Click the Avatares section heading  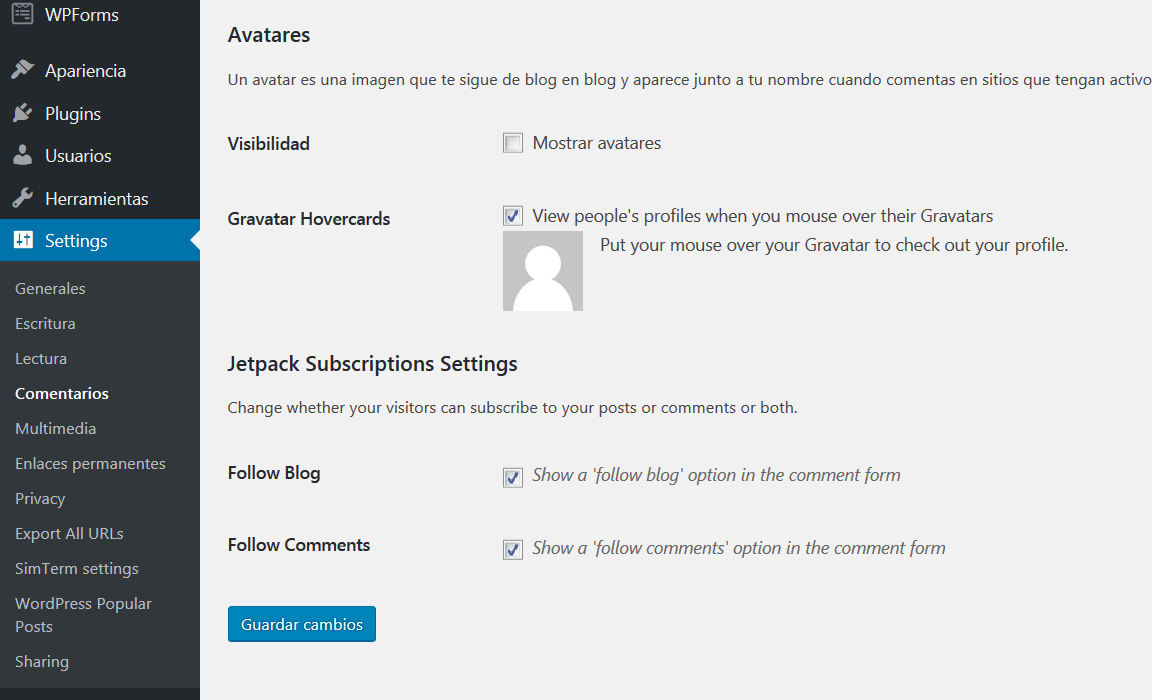coord(269,35)
